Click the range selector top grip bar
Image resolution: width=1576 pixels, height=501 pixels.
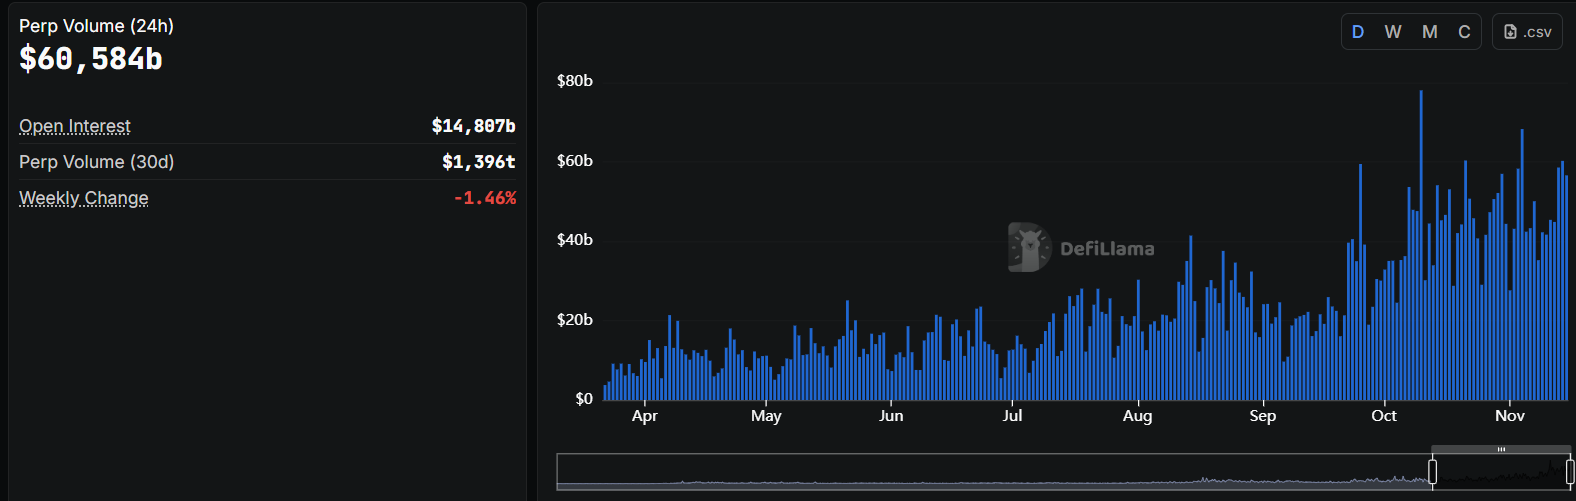pos(1501,449)
